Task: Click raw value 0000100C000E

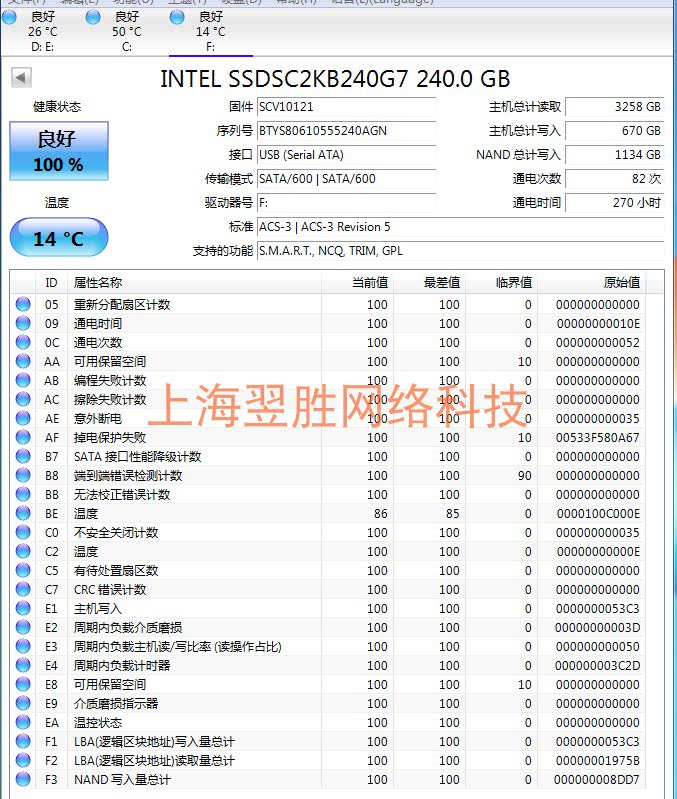Action: [598, 513]
